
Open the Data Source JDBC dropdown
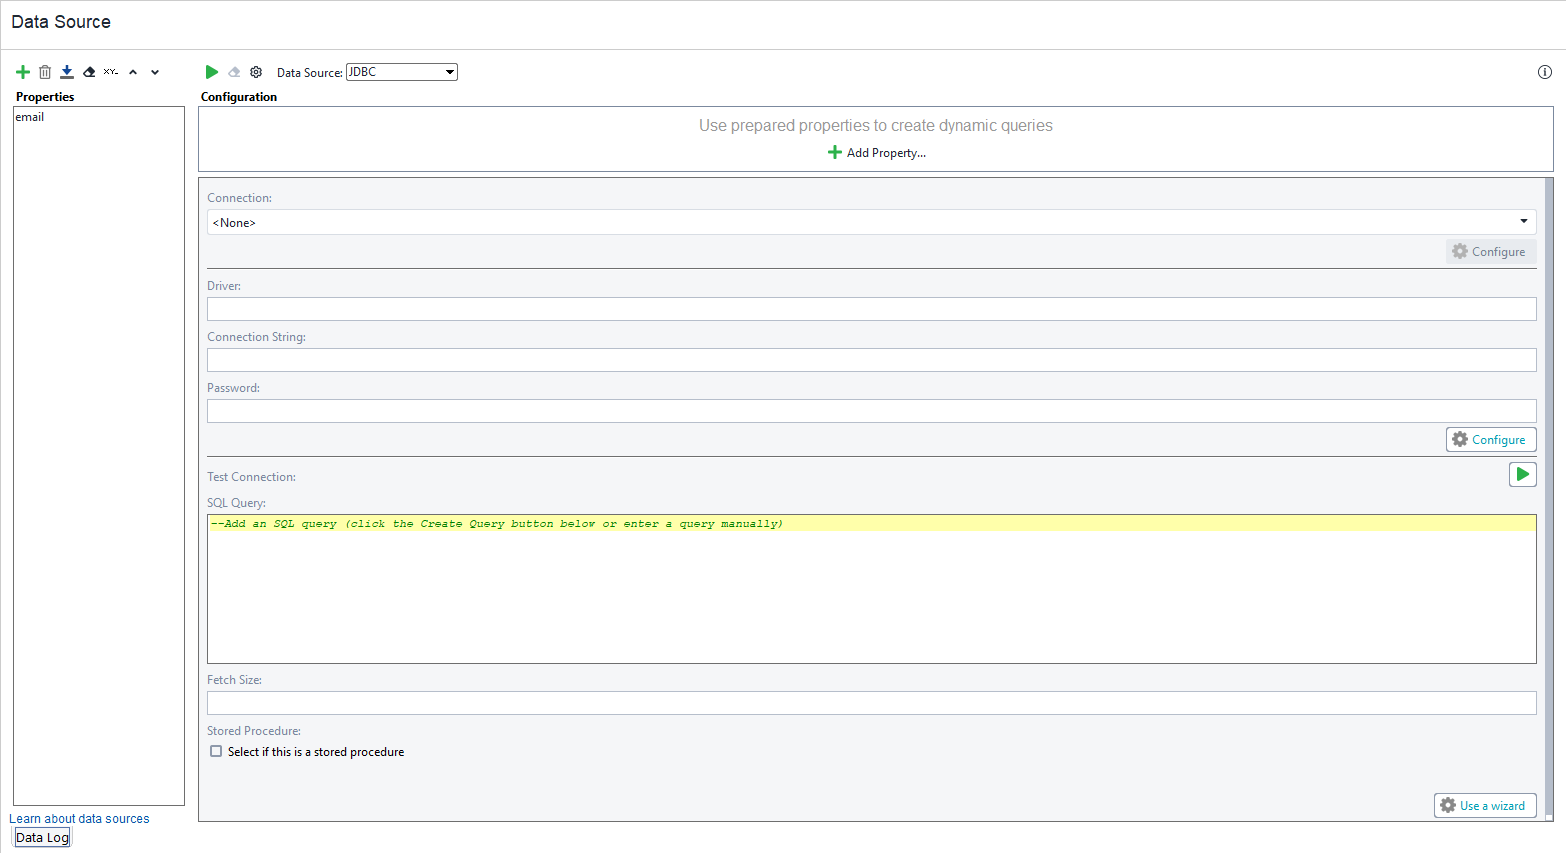point(449,71)
